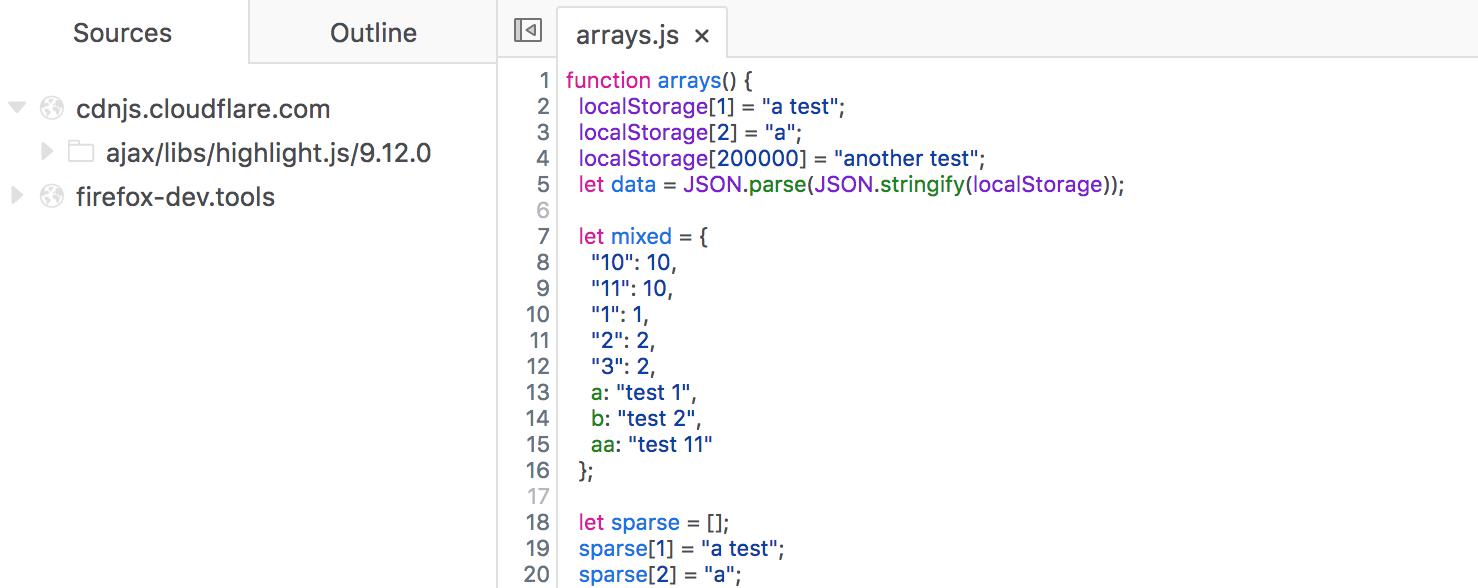Select the ajax/libs/highlight.js/9.12.0 folder entry
The width and height of the screenshot is (1478, 588).
pyautogui.click(x=269, y=153)
